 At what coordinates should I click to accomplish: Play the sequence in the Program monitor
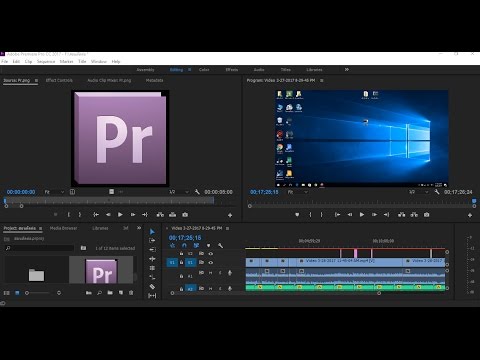pyautogui.click(x=362, y=215)
